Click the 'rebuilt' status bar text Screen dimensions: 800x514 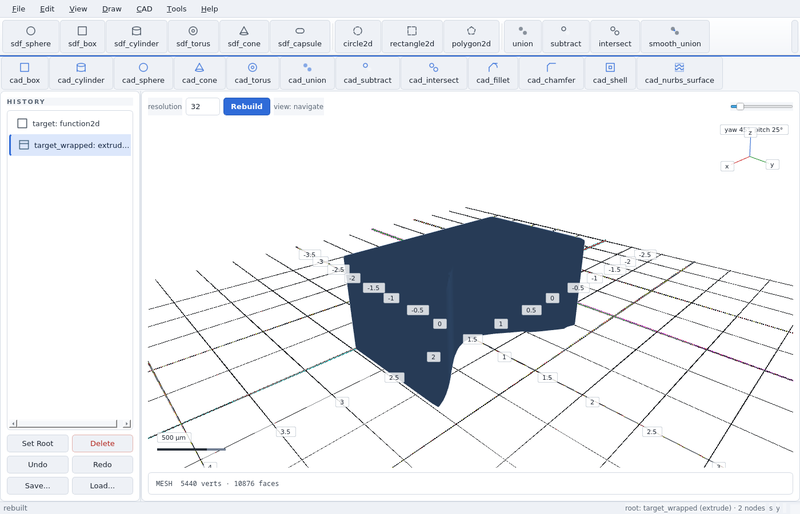coord(15,508)
